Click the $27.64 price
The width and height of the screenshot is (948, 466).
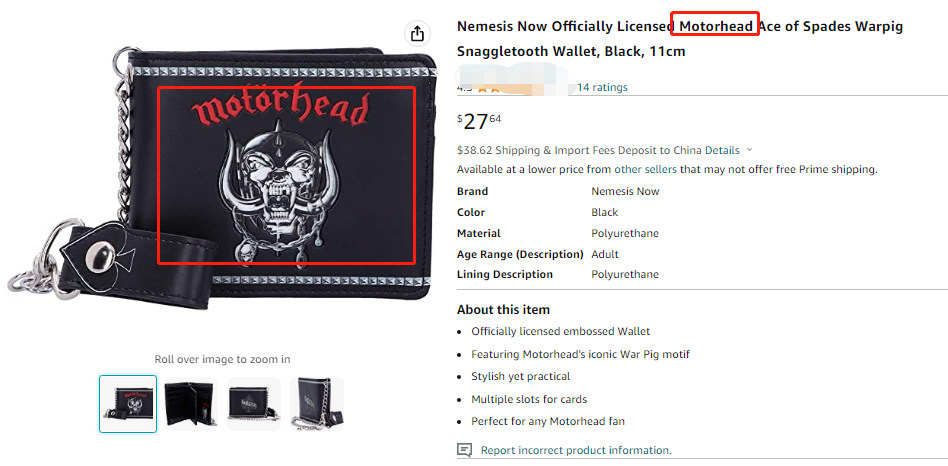479,121
